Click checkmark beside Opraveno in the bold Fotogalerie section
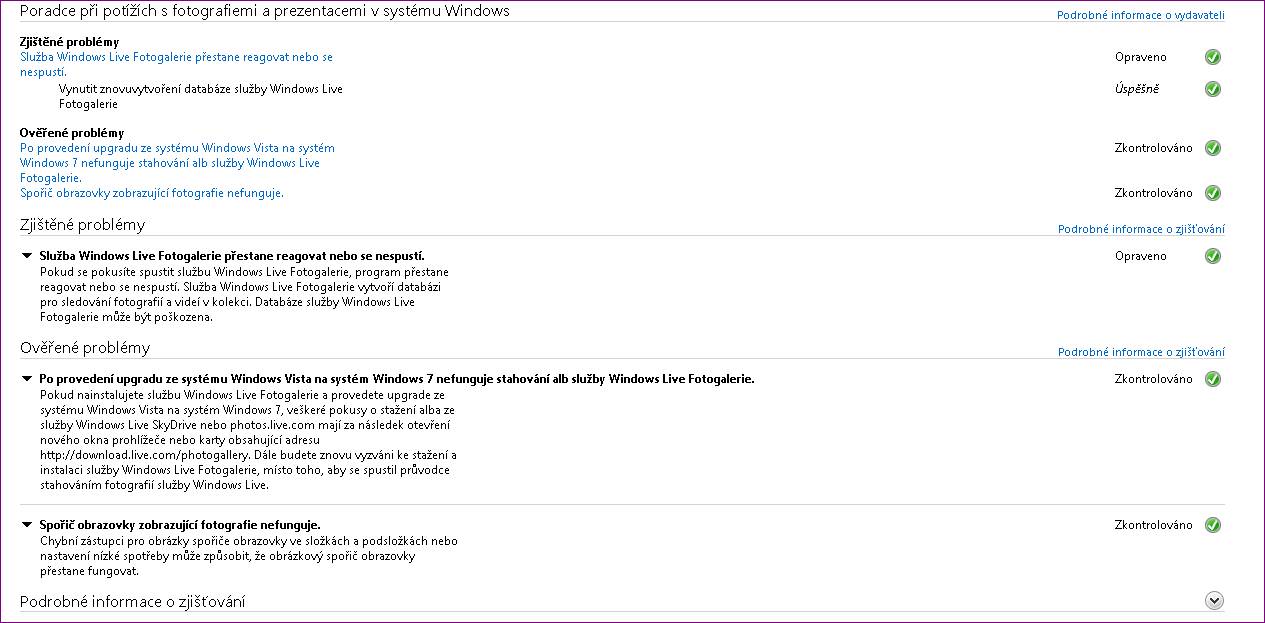This screenshot has width=1265, height=623. point(1213,256)
